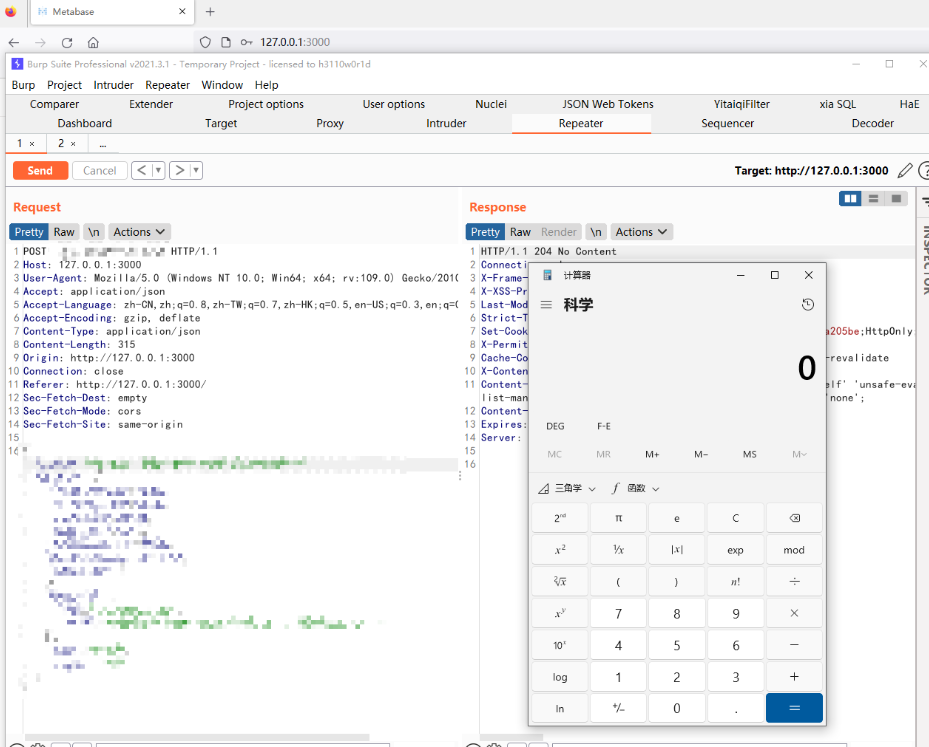Open the JSON Web Tokens tab
Viewport: 929px width, 747px height.
coord(608,104)
